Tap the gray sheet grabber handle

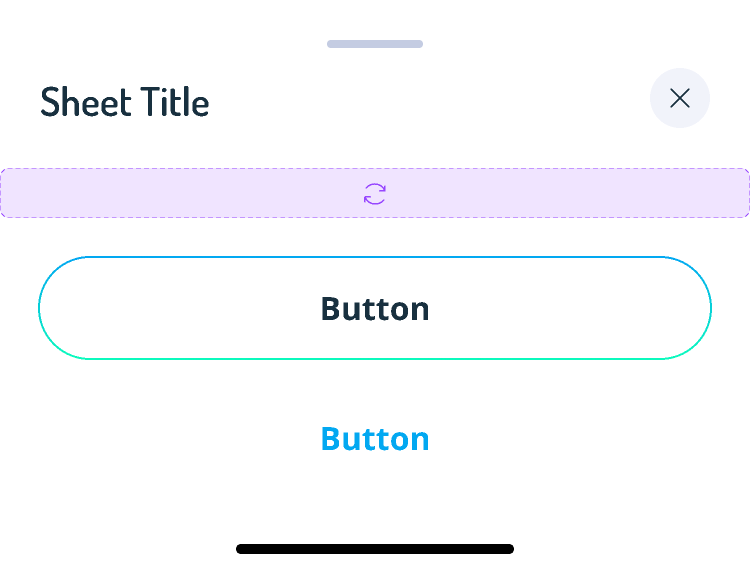click(375, 44)
